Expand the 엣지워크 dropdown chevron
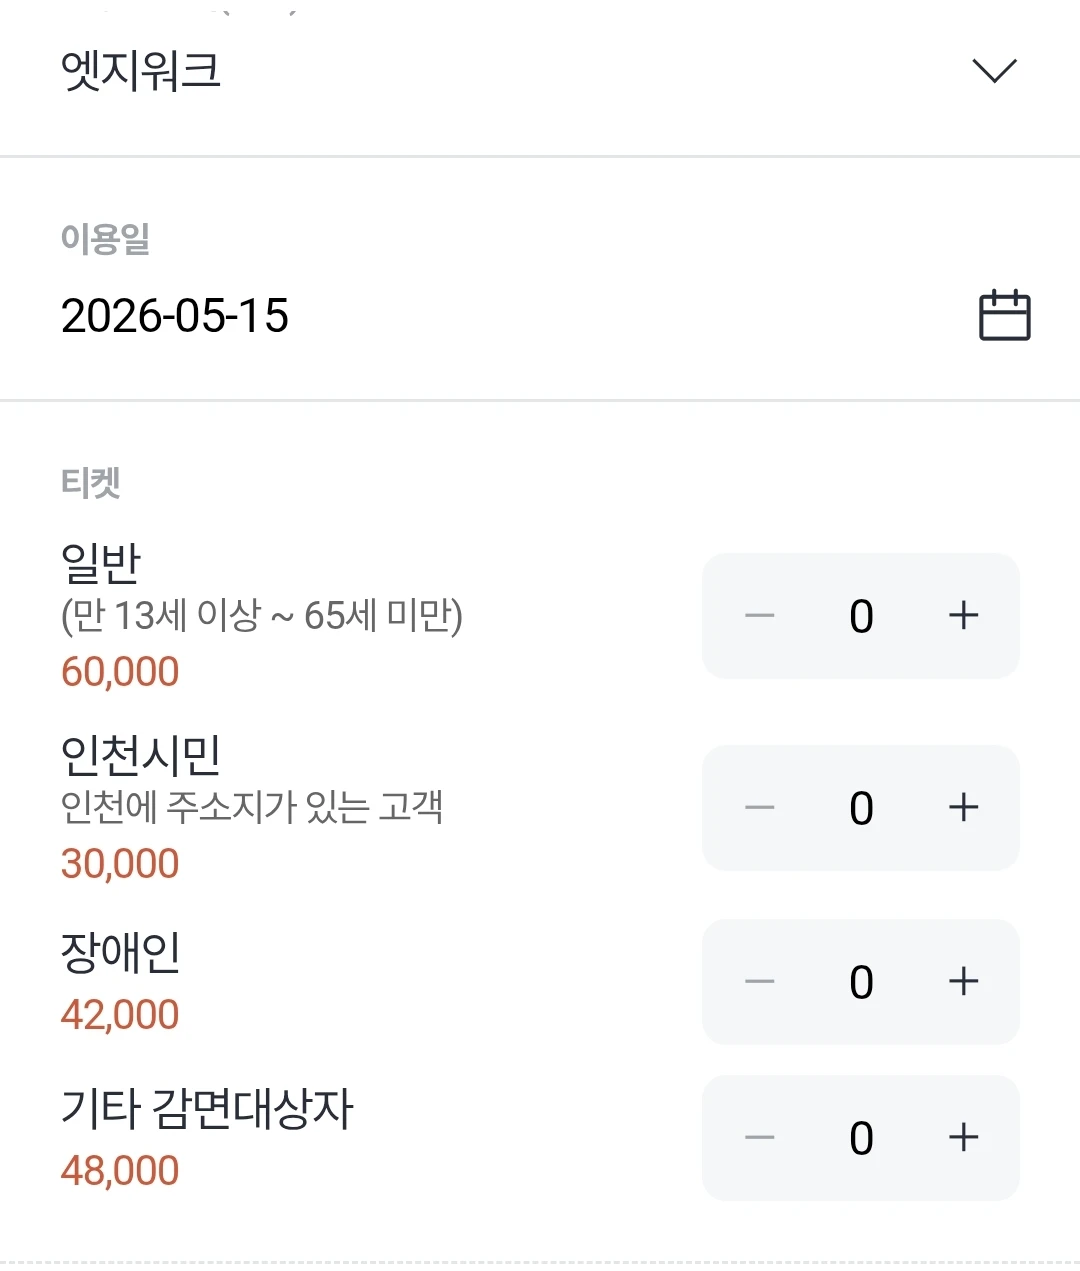The width and height of the screenshot is (1080, 1271). [994, 71]
